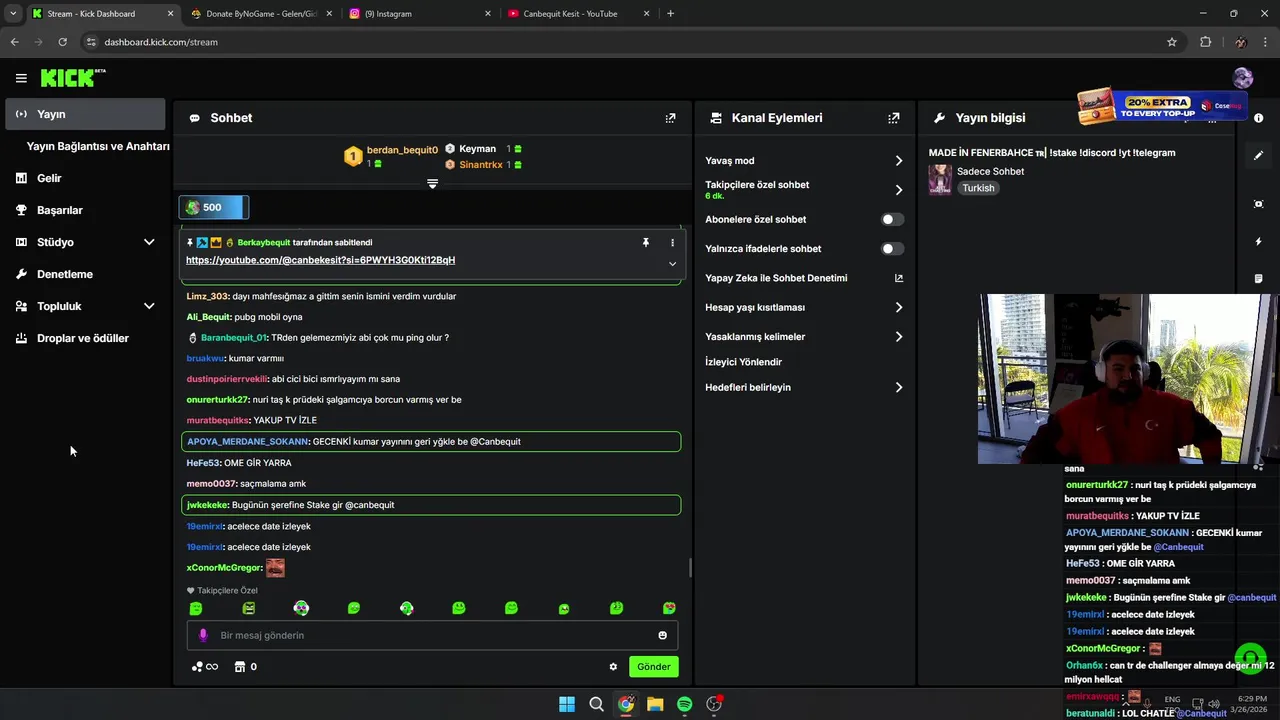Pick the first green Kick emote

point(196,608)
